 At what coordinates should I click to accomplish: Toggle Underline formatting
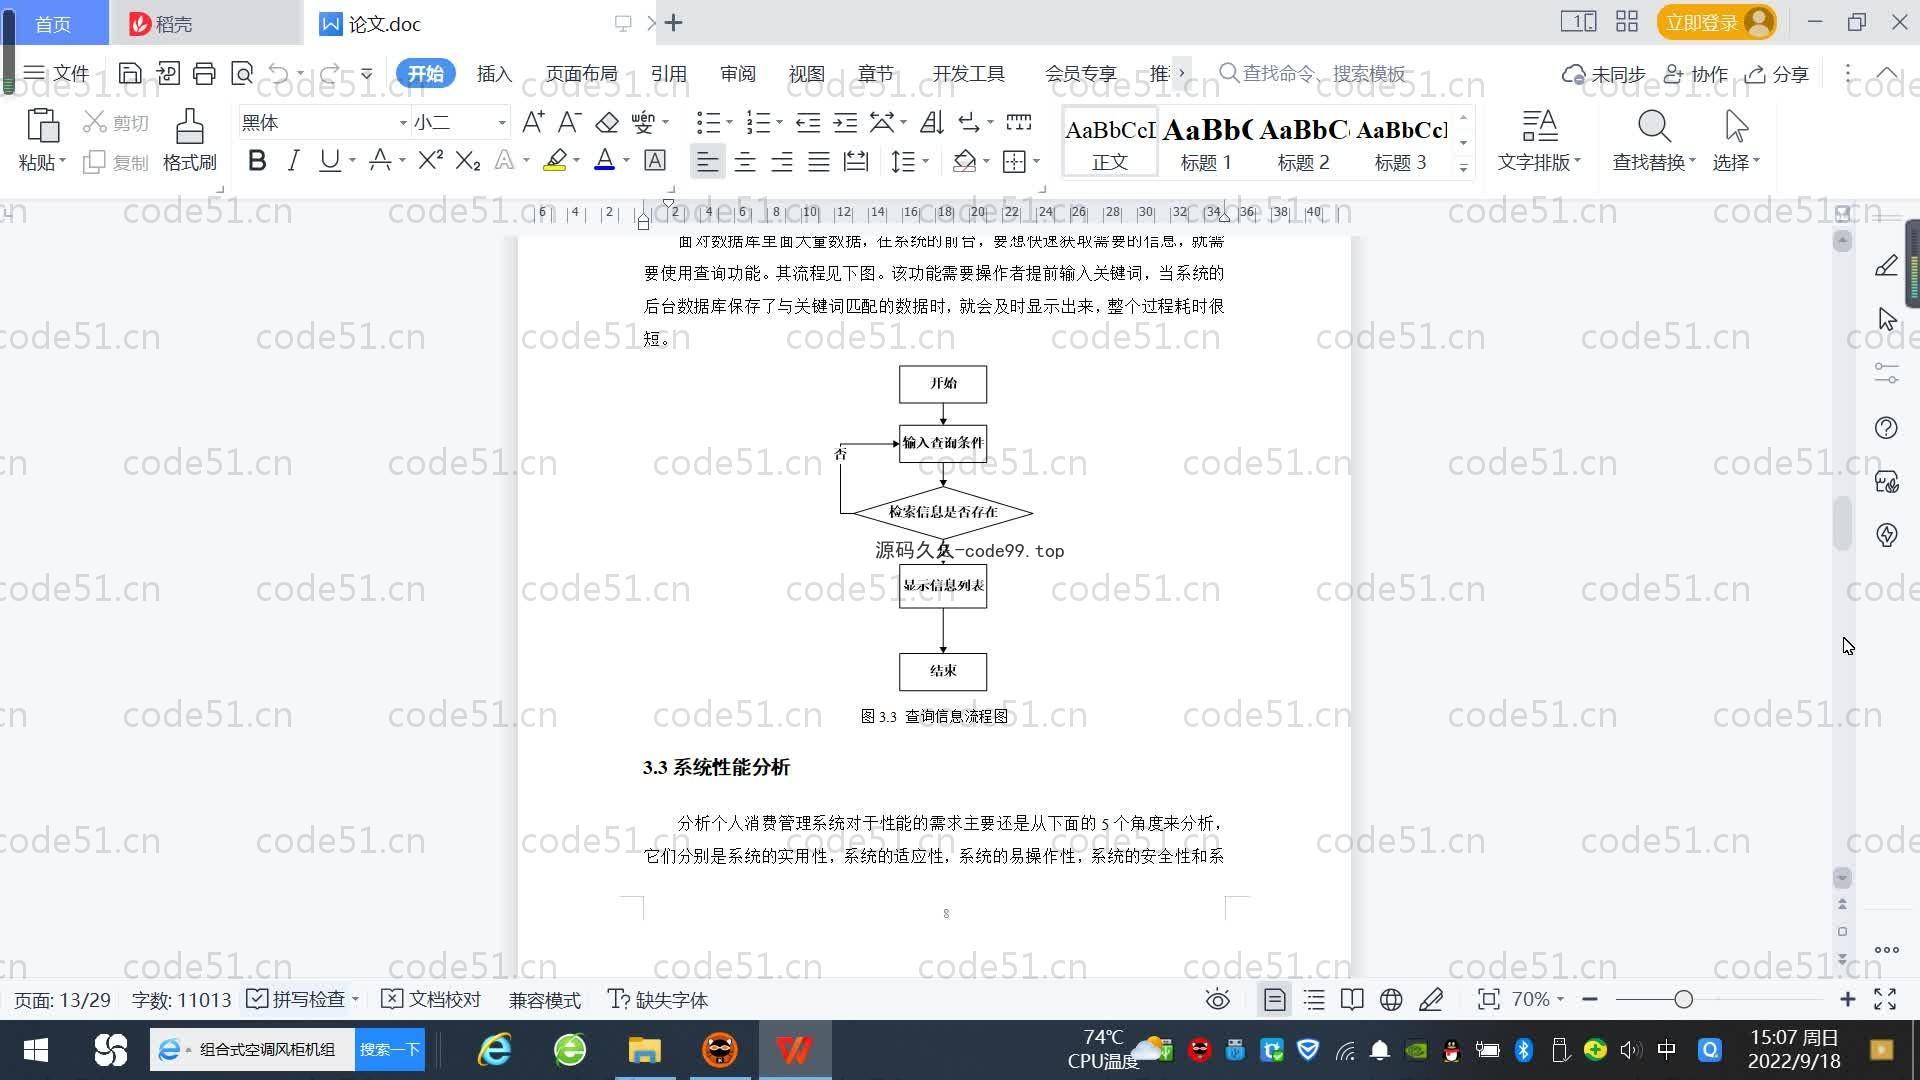(x=329, y=160)
